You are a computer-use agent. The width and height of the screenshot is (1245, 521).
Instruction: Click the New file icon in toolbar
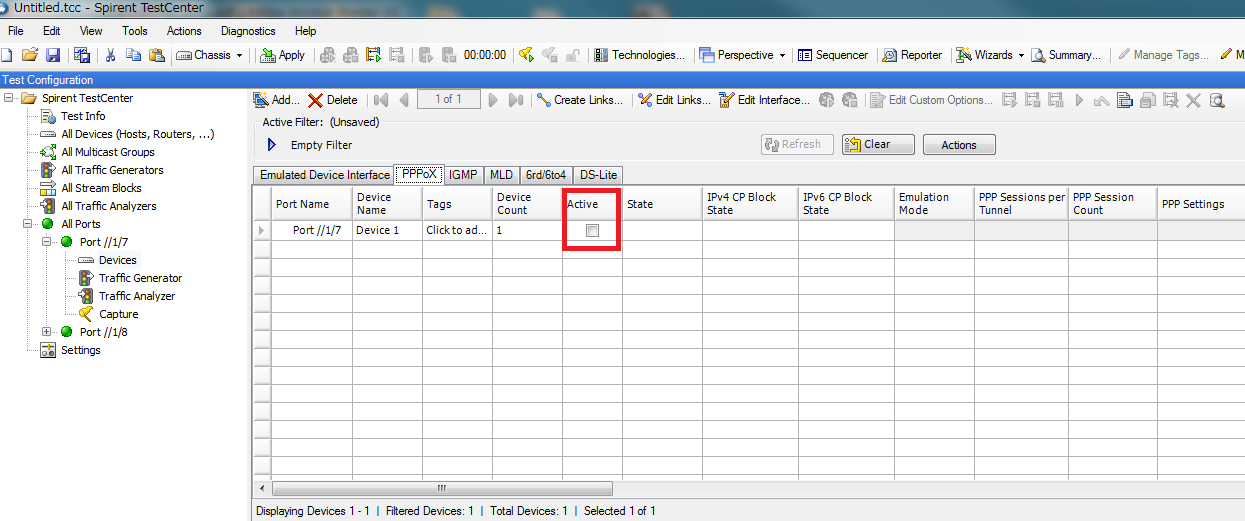click(7, 55)
